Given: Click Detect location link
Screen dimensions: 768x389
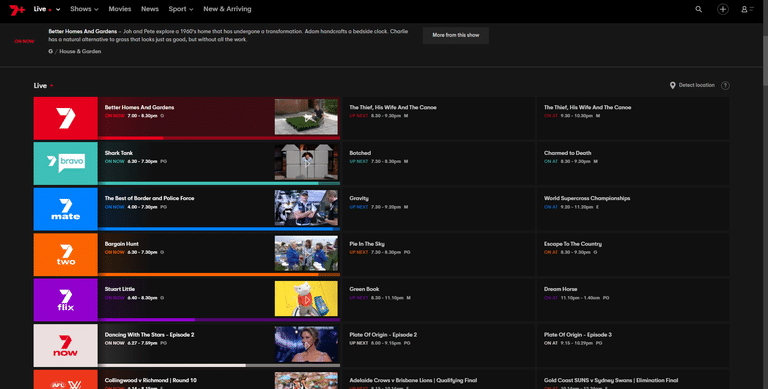Looking at the screenshot, I should [696, 85].
